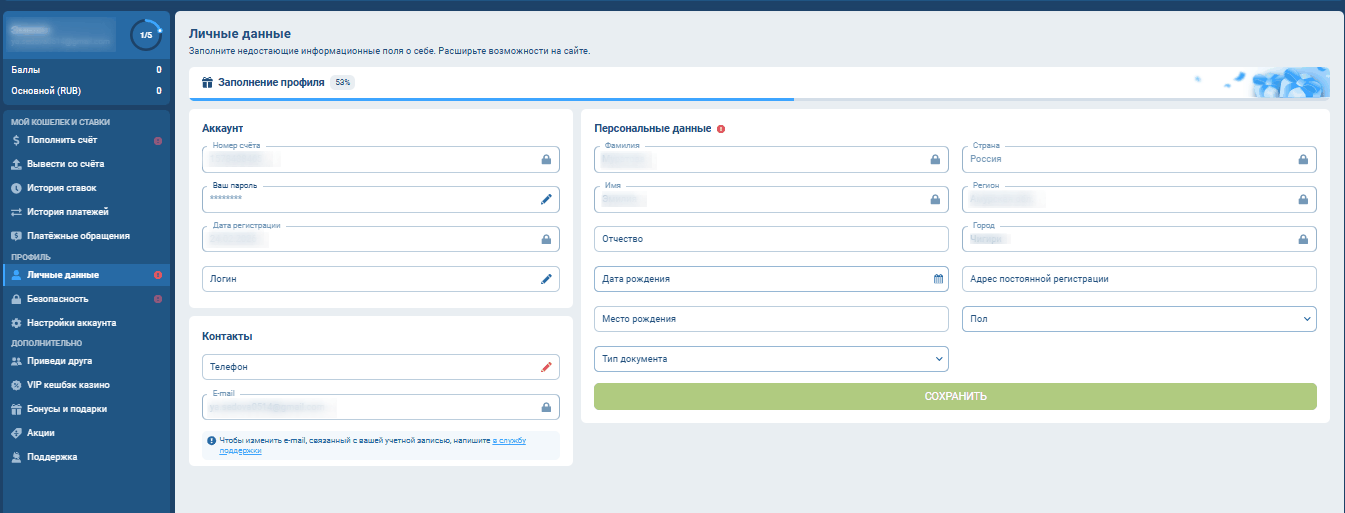Click the gift icon near Заполнение профиля
This screenshot has width=1345, height=513.
coord(208,83)
